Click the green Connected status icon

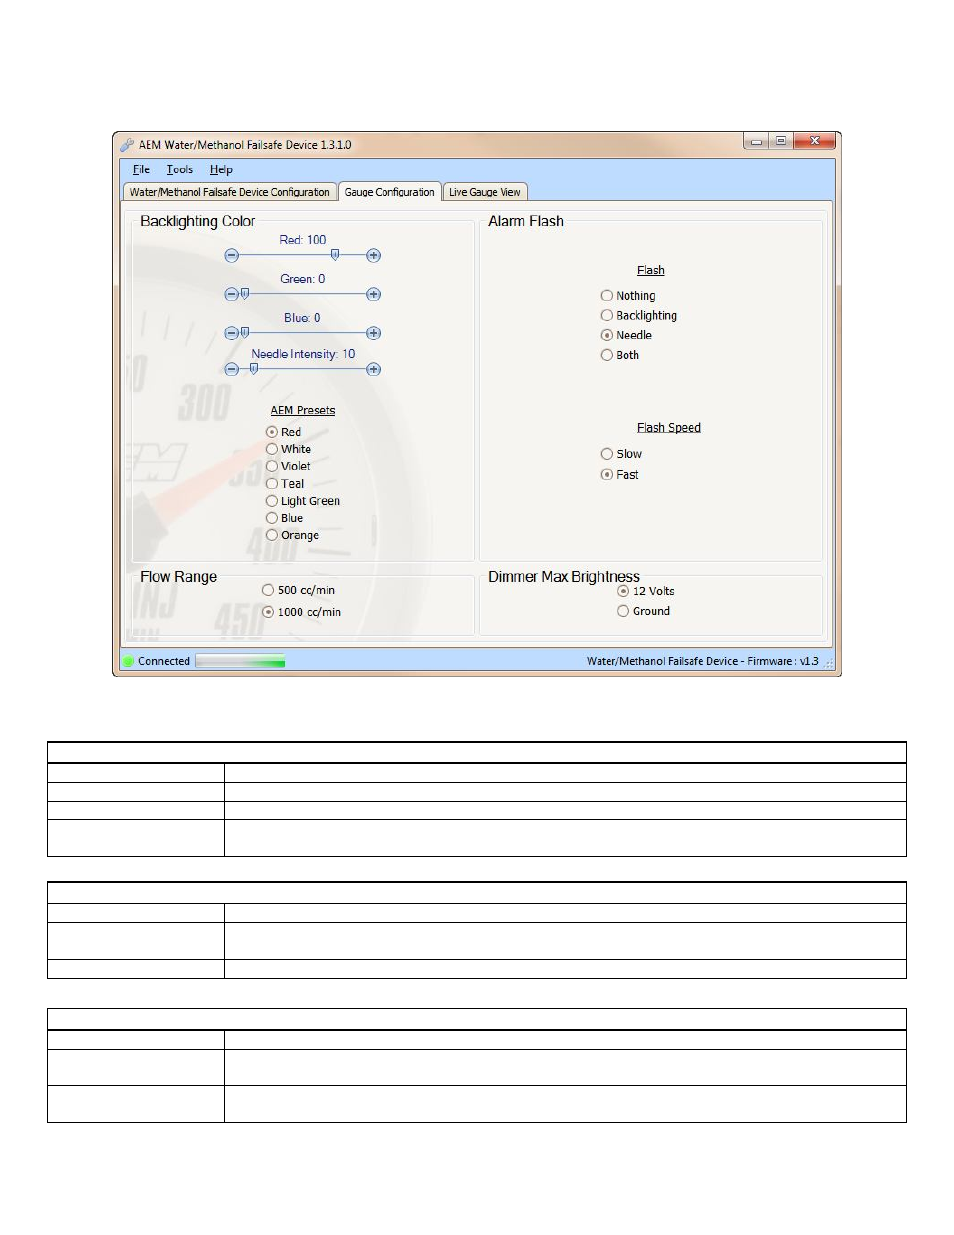click(x=128, y=661)
